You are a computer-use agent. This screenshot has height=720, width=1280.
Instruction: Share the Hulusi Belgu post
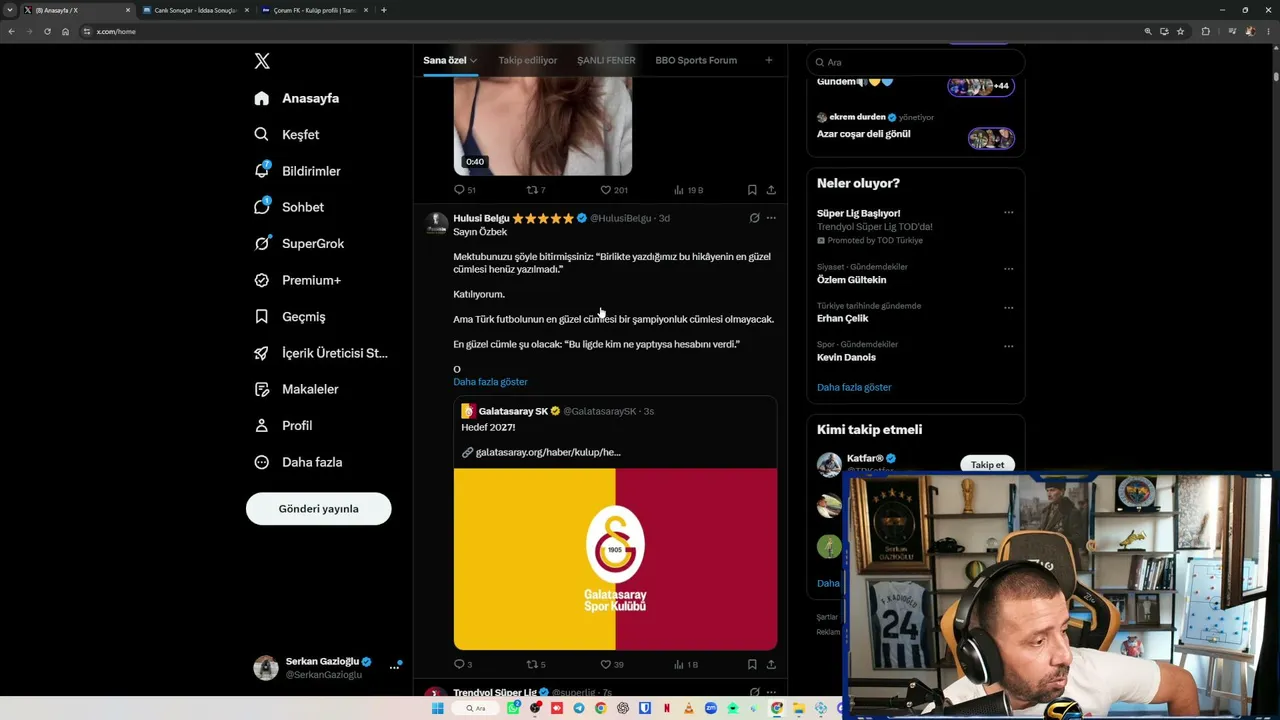[x=771, y=664]
